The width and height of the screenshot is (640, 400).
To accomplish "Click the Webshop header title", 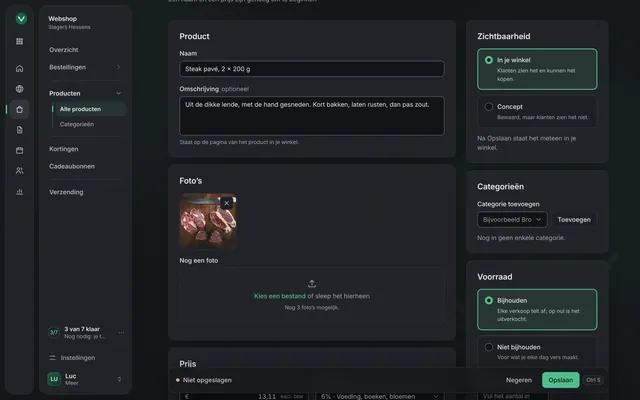I will point(62,19).
